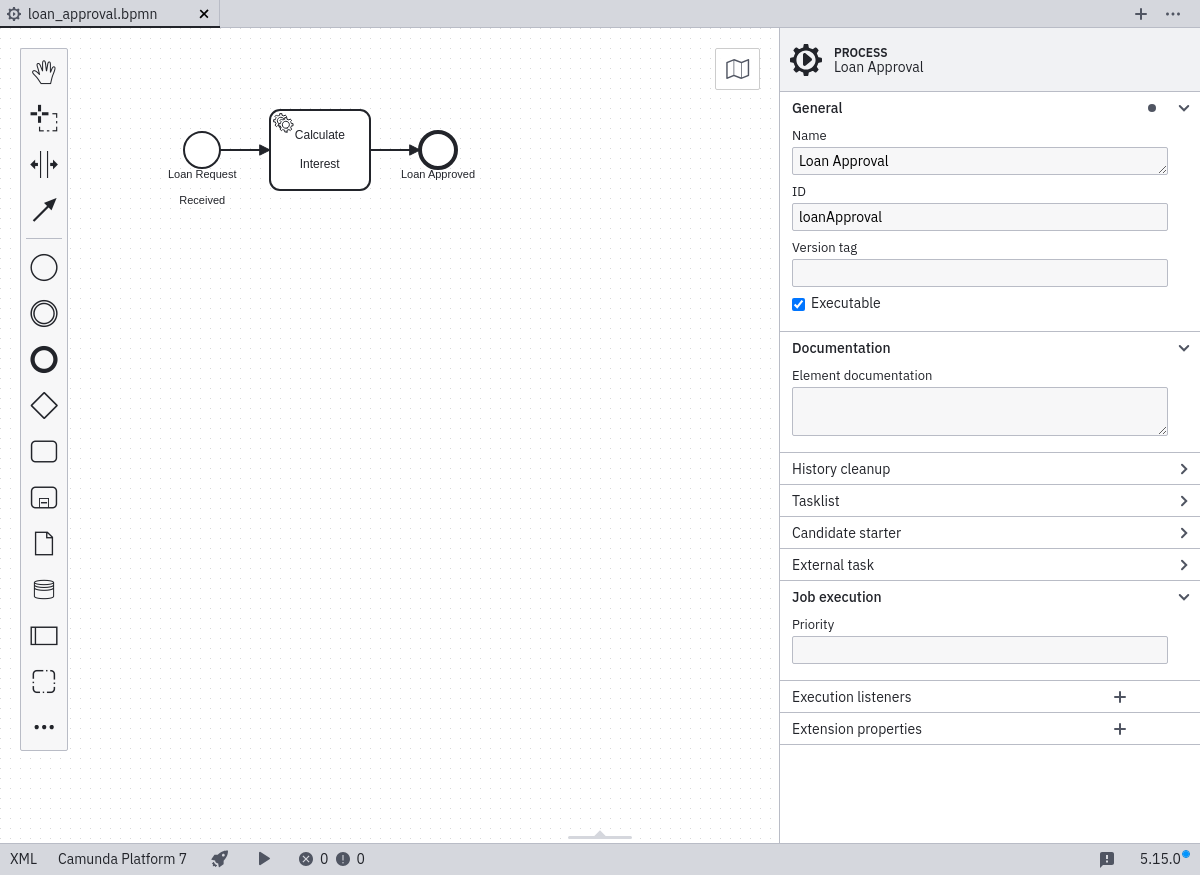Toggle the minimap map icon
Screen dimensions: 1200x875
pos(737,69)
